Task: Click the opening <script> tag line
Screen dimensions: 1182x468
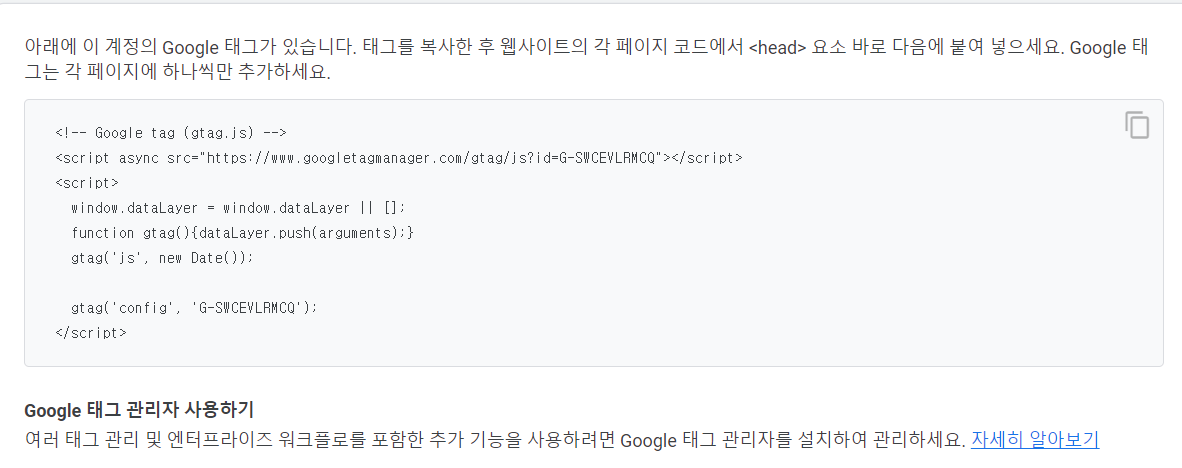Action: pos(87,183)
